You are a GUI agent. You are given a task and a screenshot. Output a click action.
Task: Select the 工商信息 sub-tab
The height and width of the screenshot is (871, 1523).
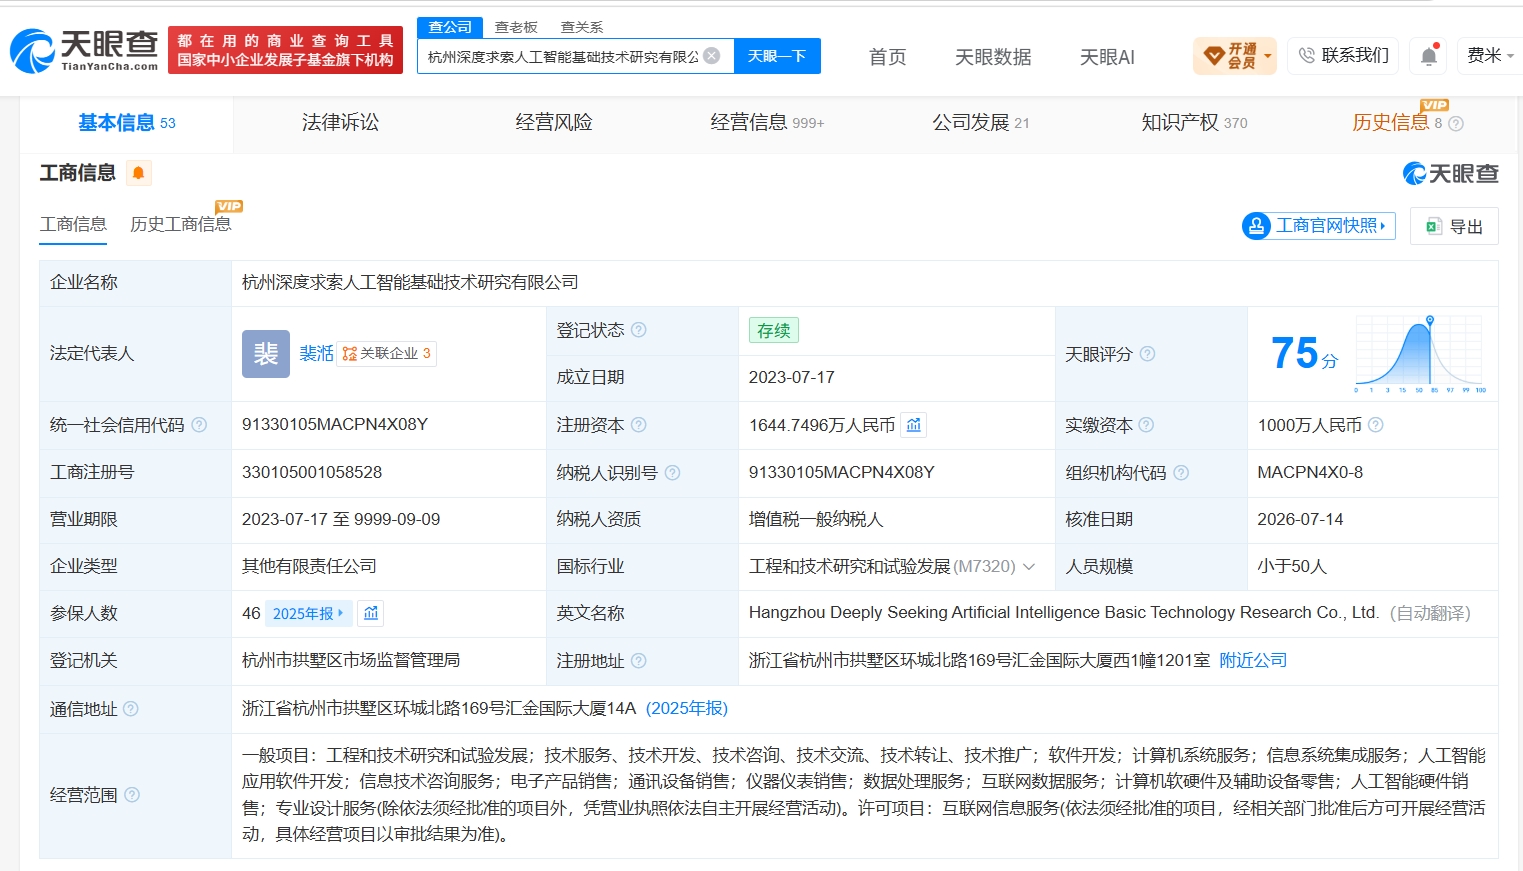tap(73, 224)
